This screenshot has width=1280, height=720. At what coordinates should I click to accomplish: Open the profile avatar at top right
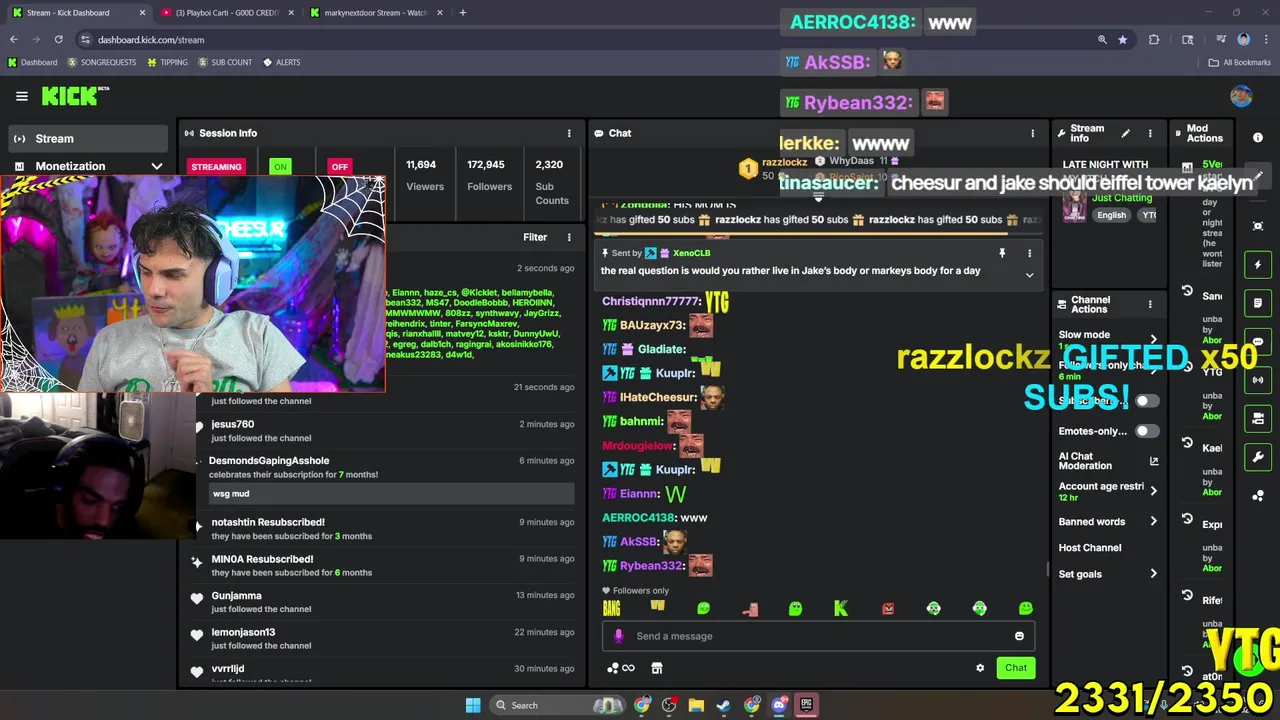coord(1241,96)
